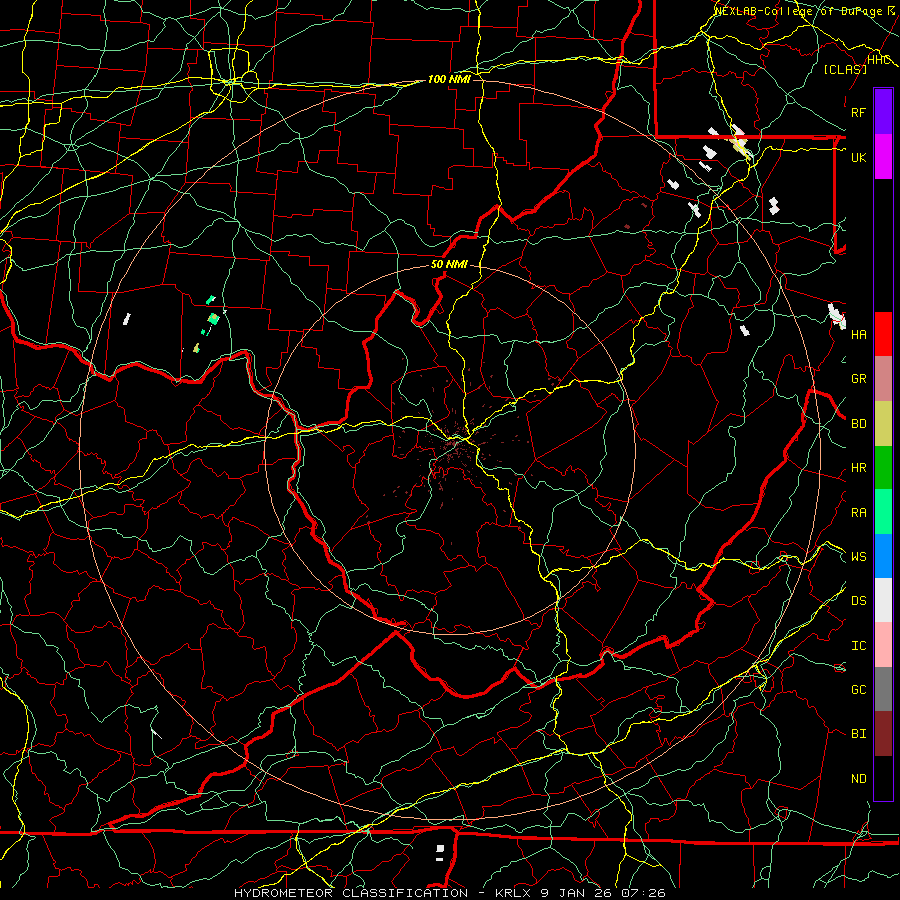Screen dimensions: 900x900
Task: Click the GR legend label
Action: 858,379
